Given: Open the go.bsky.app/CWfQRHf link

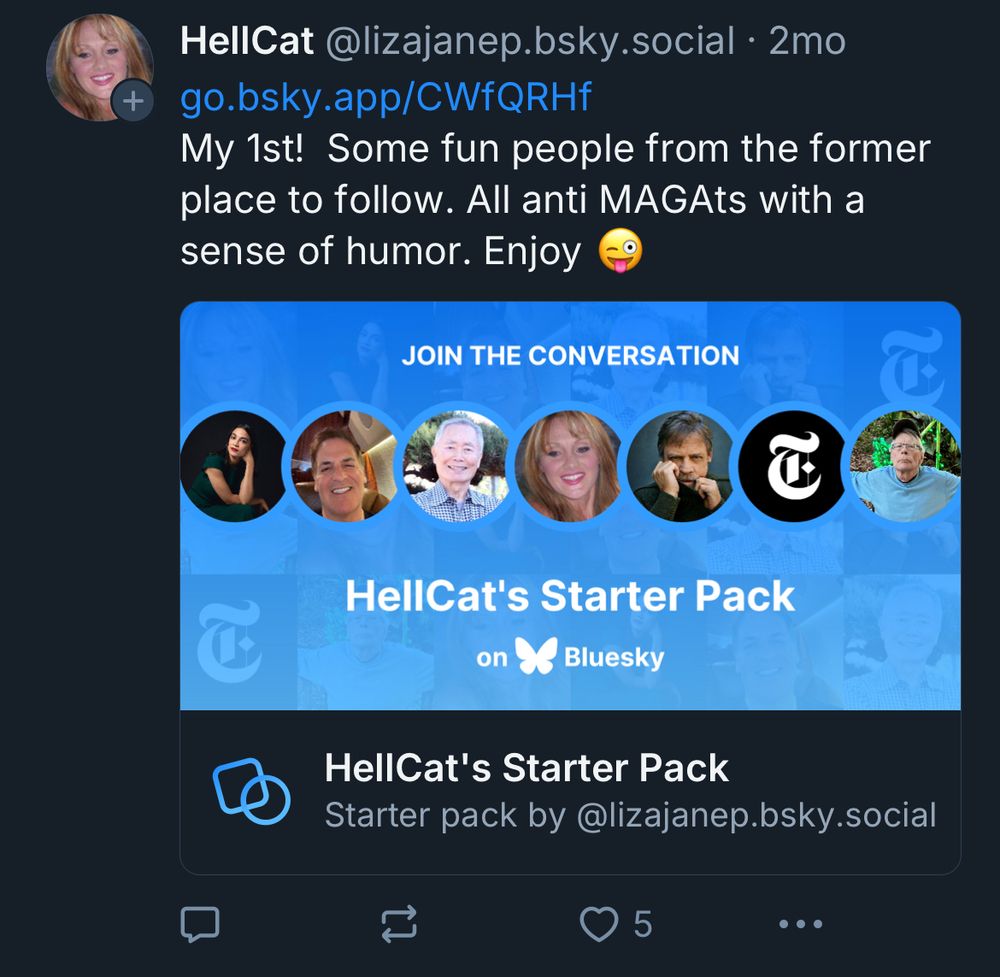Looking at the screenshot, I should click(x=385, y=97).
